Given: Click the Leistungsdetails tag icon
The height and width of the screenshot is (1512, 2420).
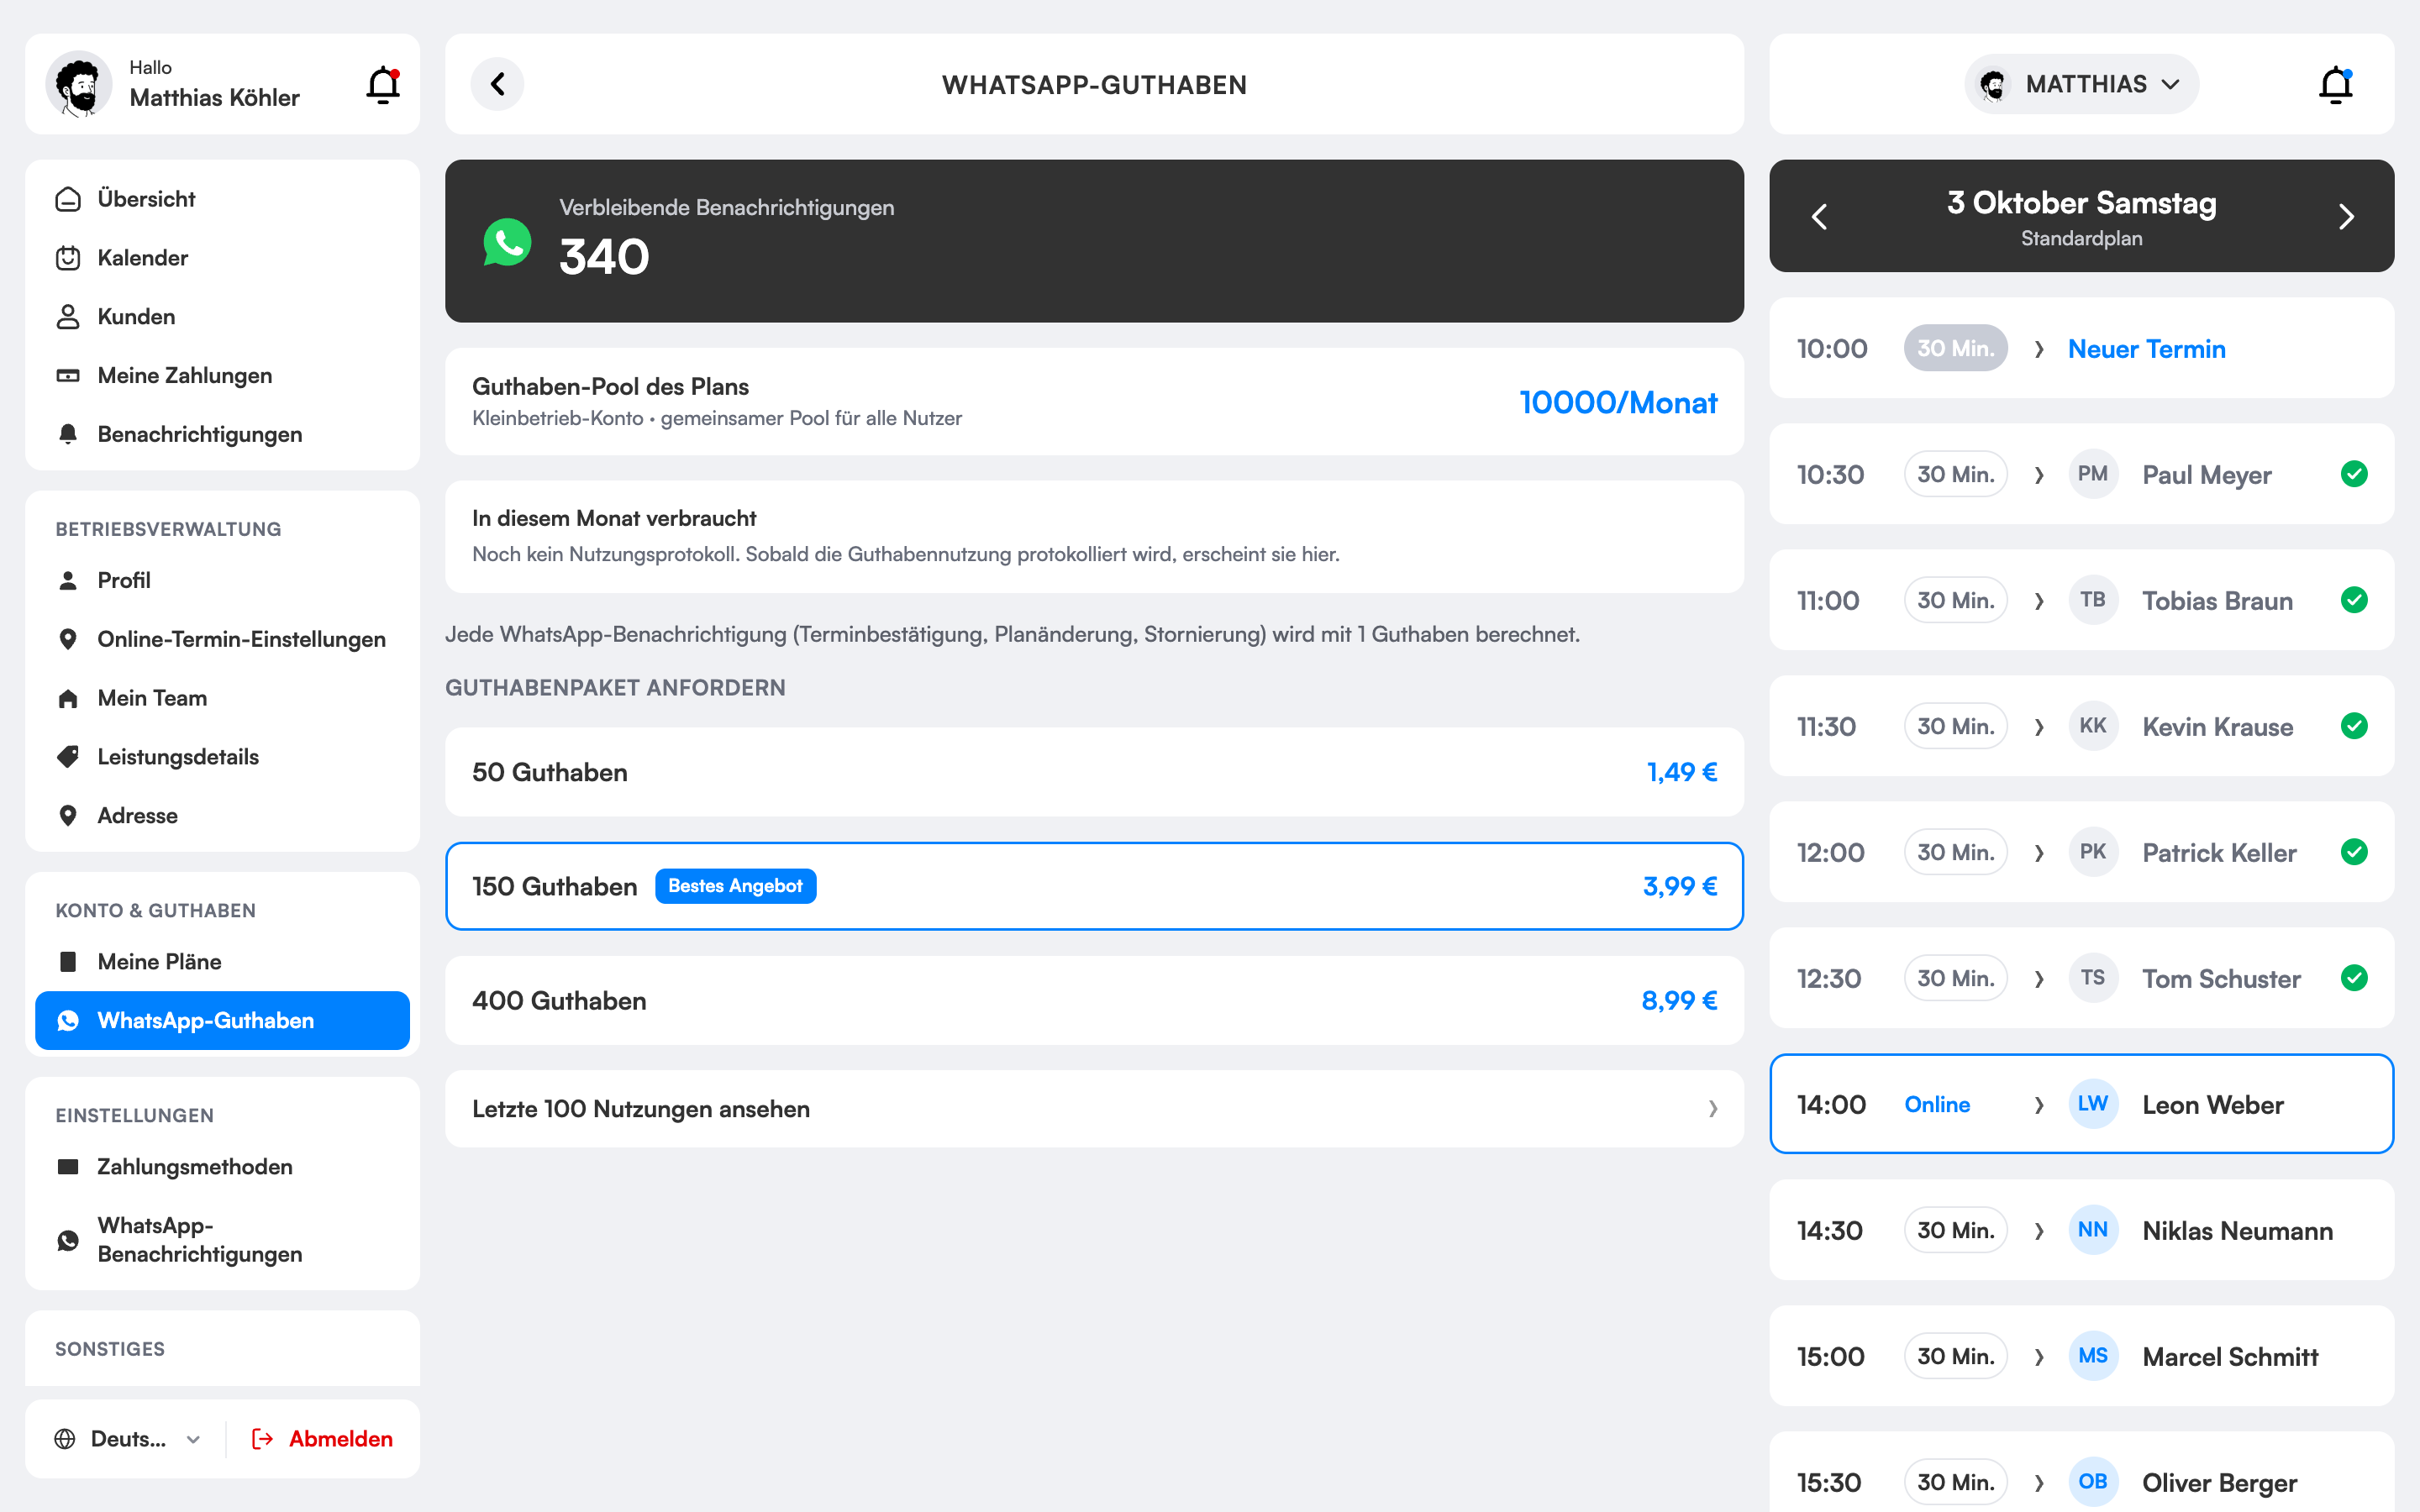Looking at the screenshot, I should (68, 757).
